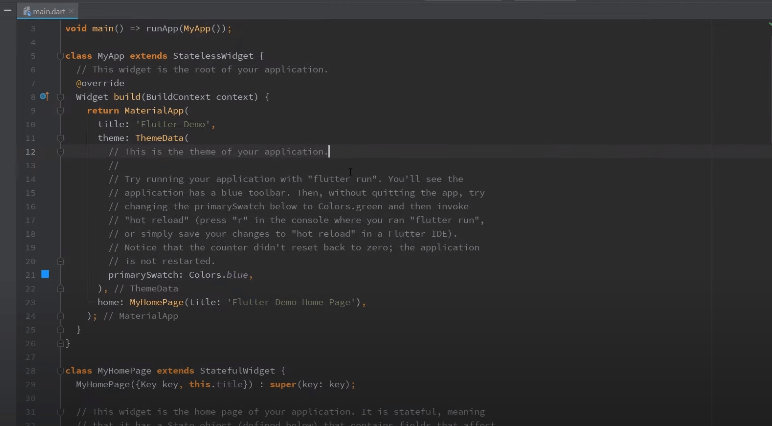This screenshot has height=426, width=772.
Task: Click the Dart file icon on main.dart tab
Action: [27, 11]
